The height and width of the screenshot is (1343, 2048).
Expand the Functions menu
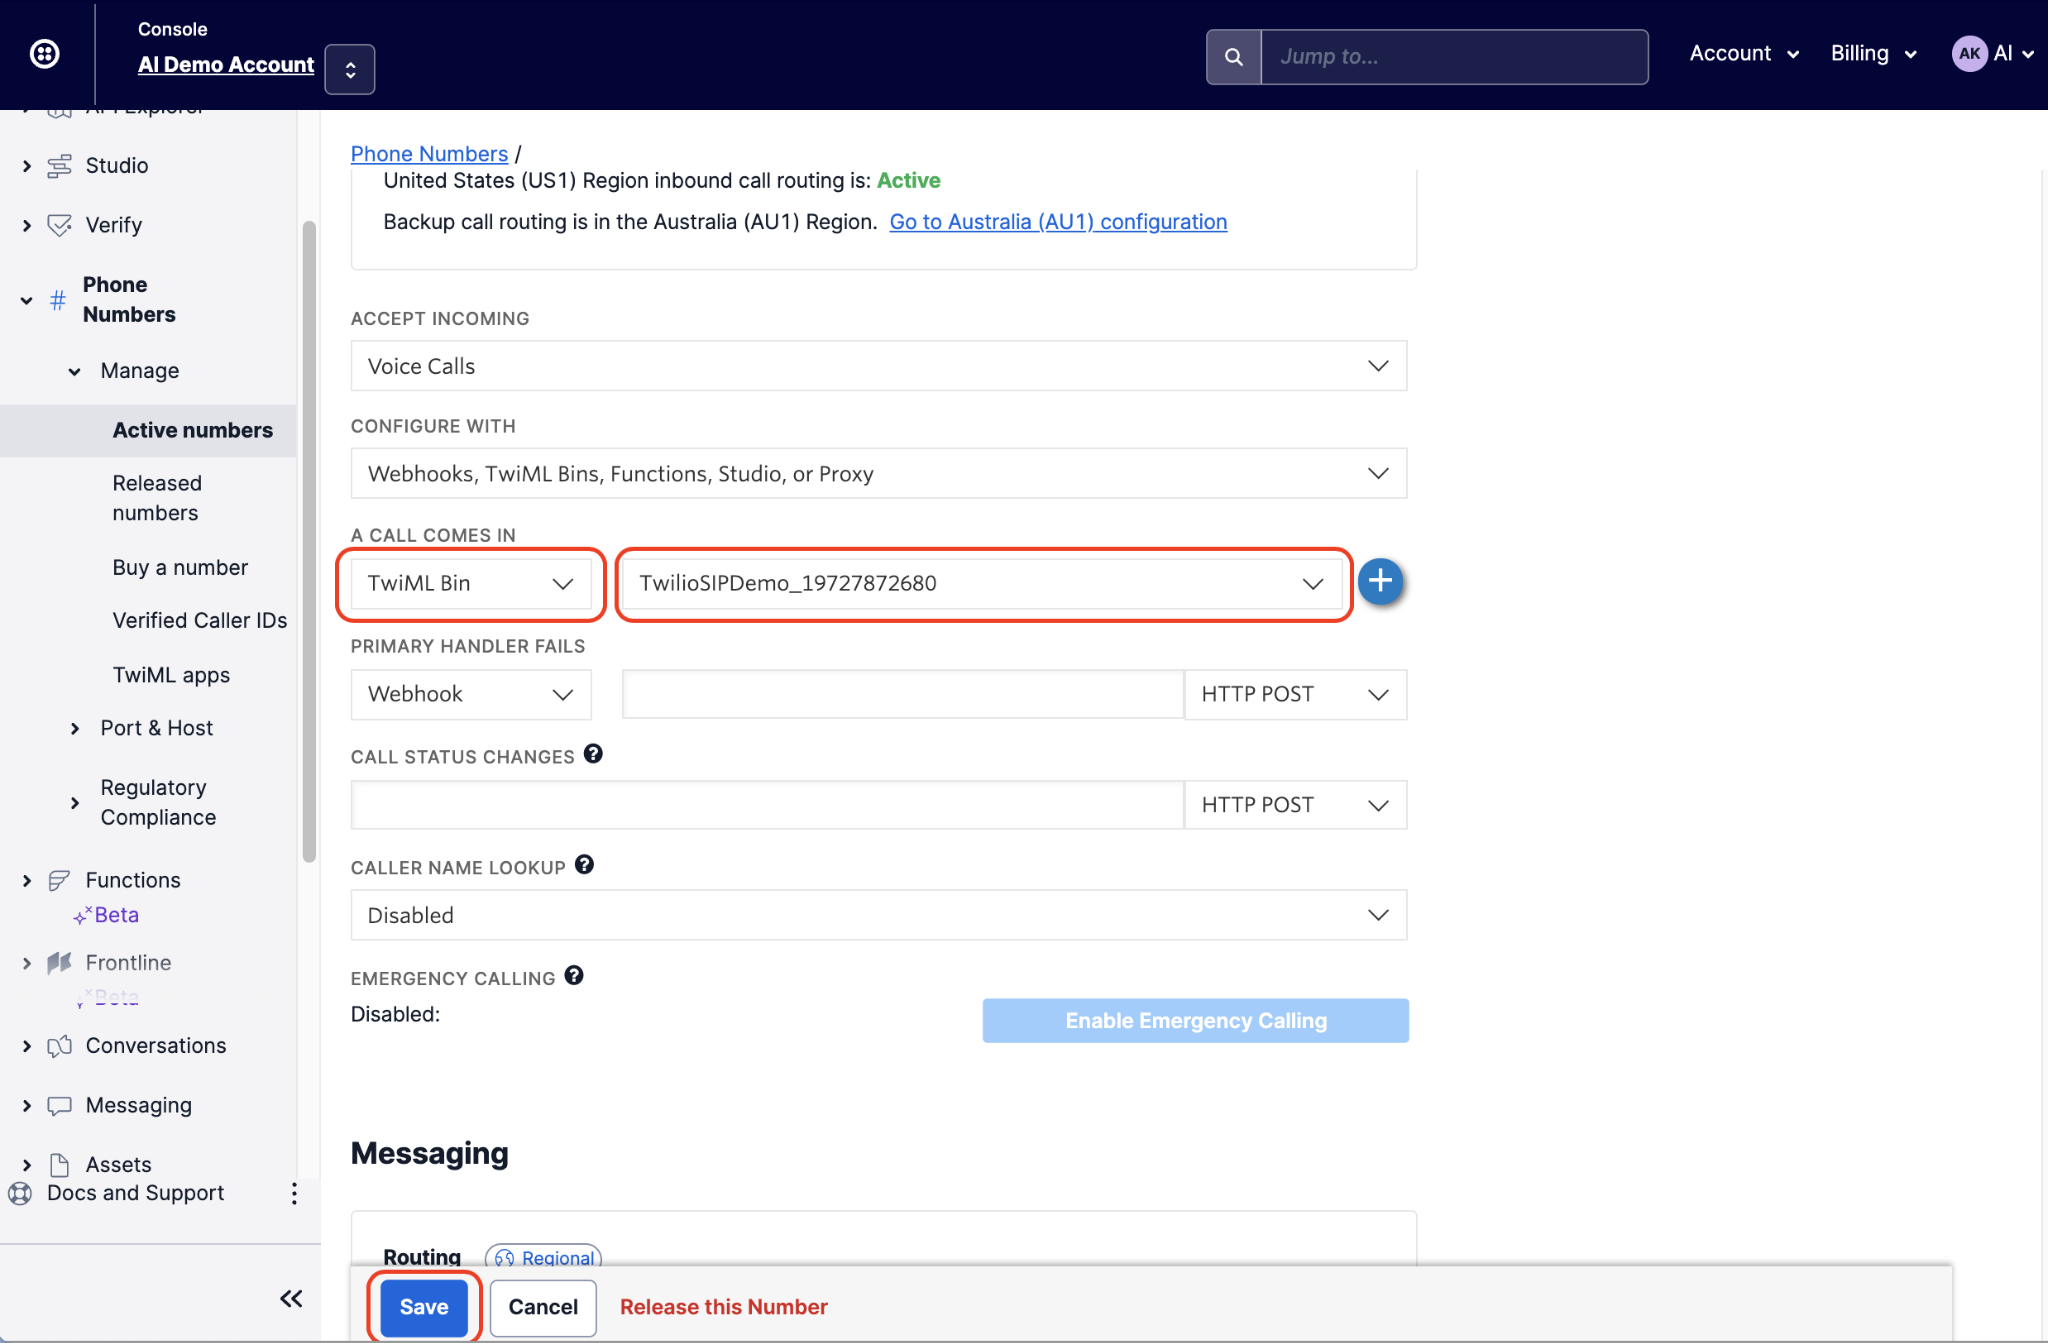pos(27,881)
